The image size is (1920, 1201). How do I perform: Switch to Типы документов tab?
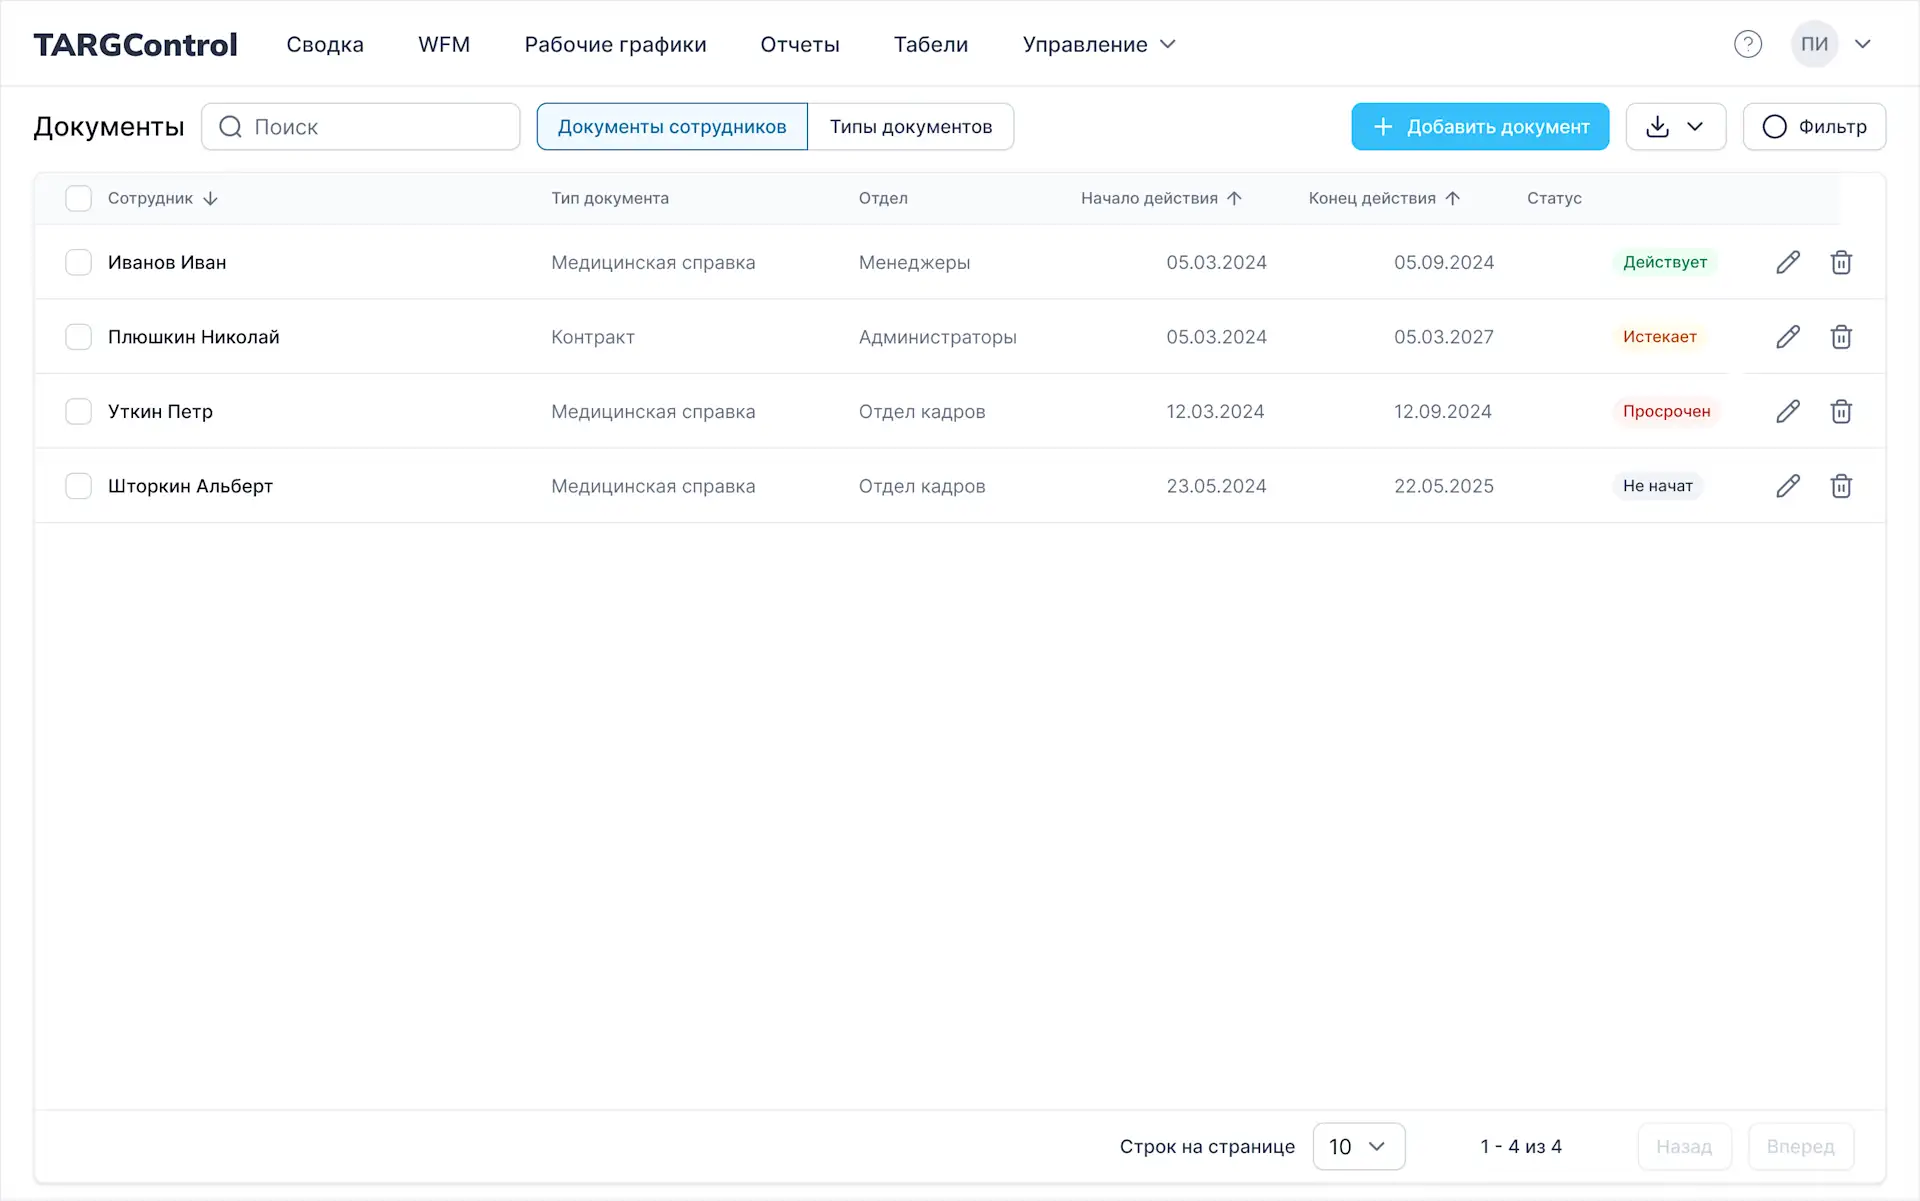coord(910,127)
